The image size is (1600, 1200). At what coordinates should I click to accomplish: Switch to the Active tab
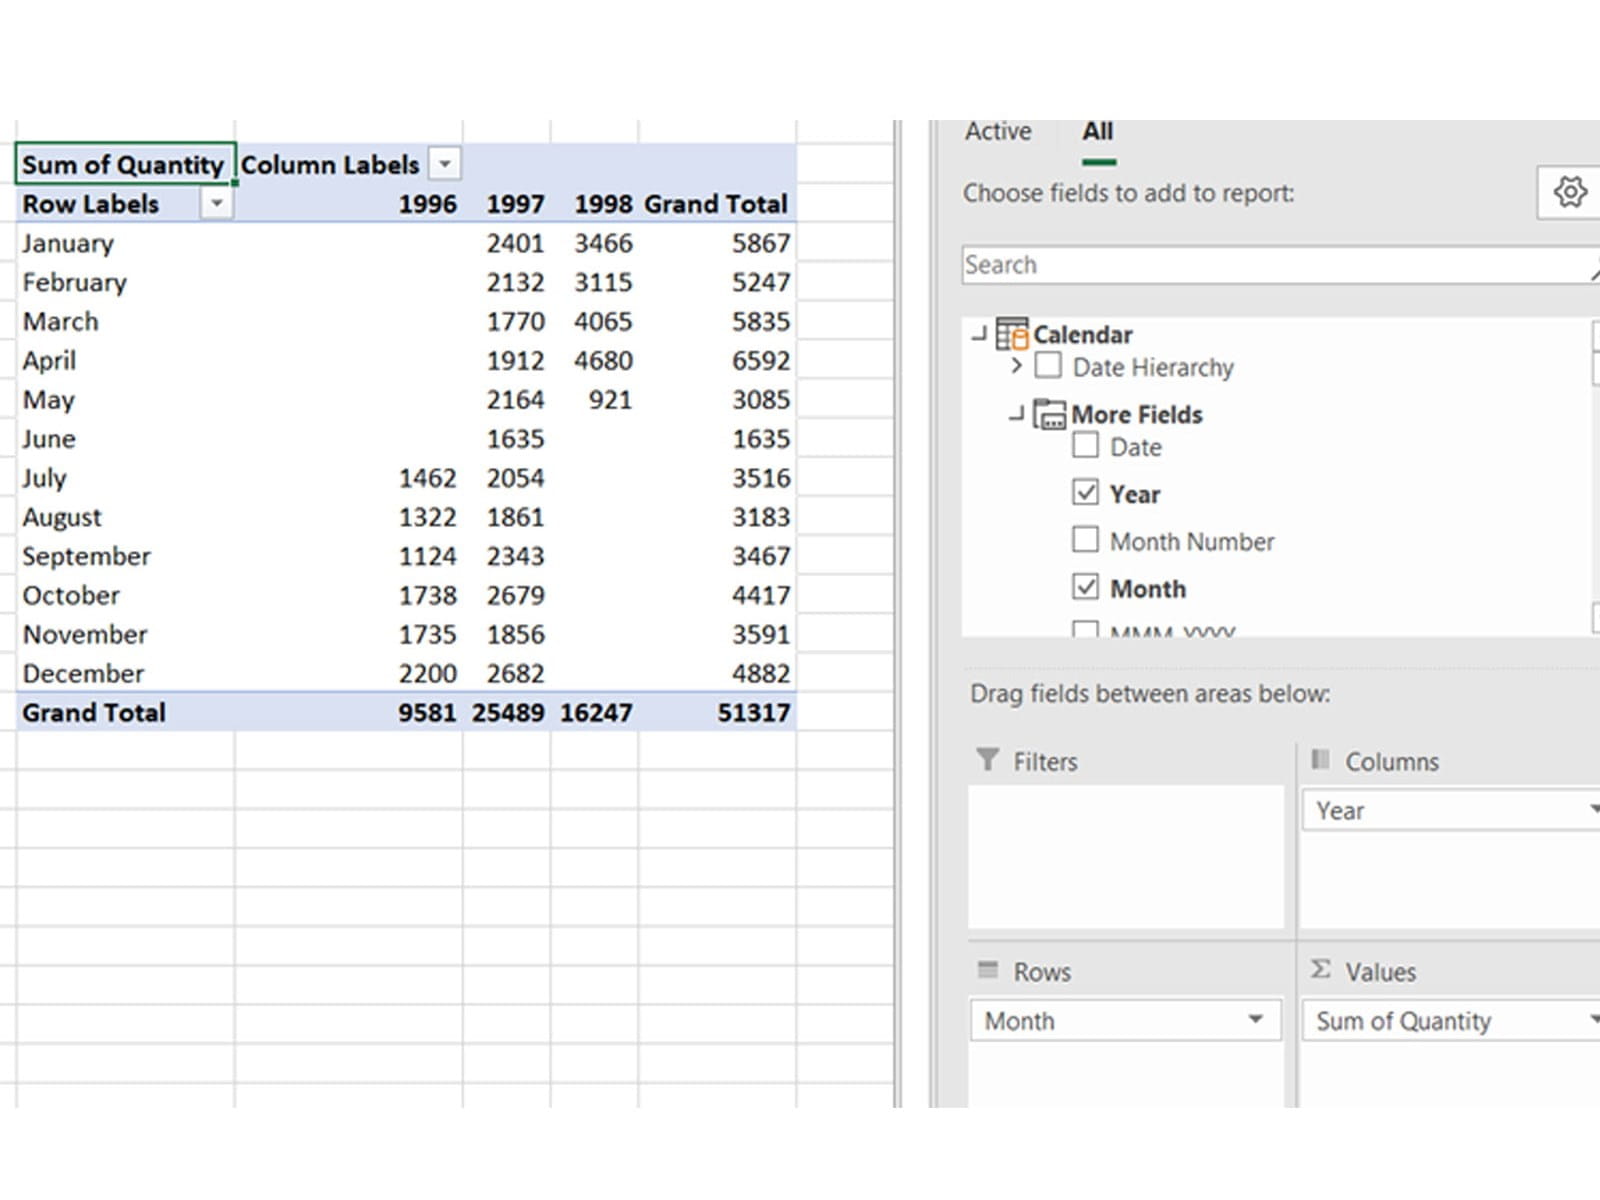pos(997,132)
